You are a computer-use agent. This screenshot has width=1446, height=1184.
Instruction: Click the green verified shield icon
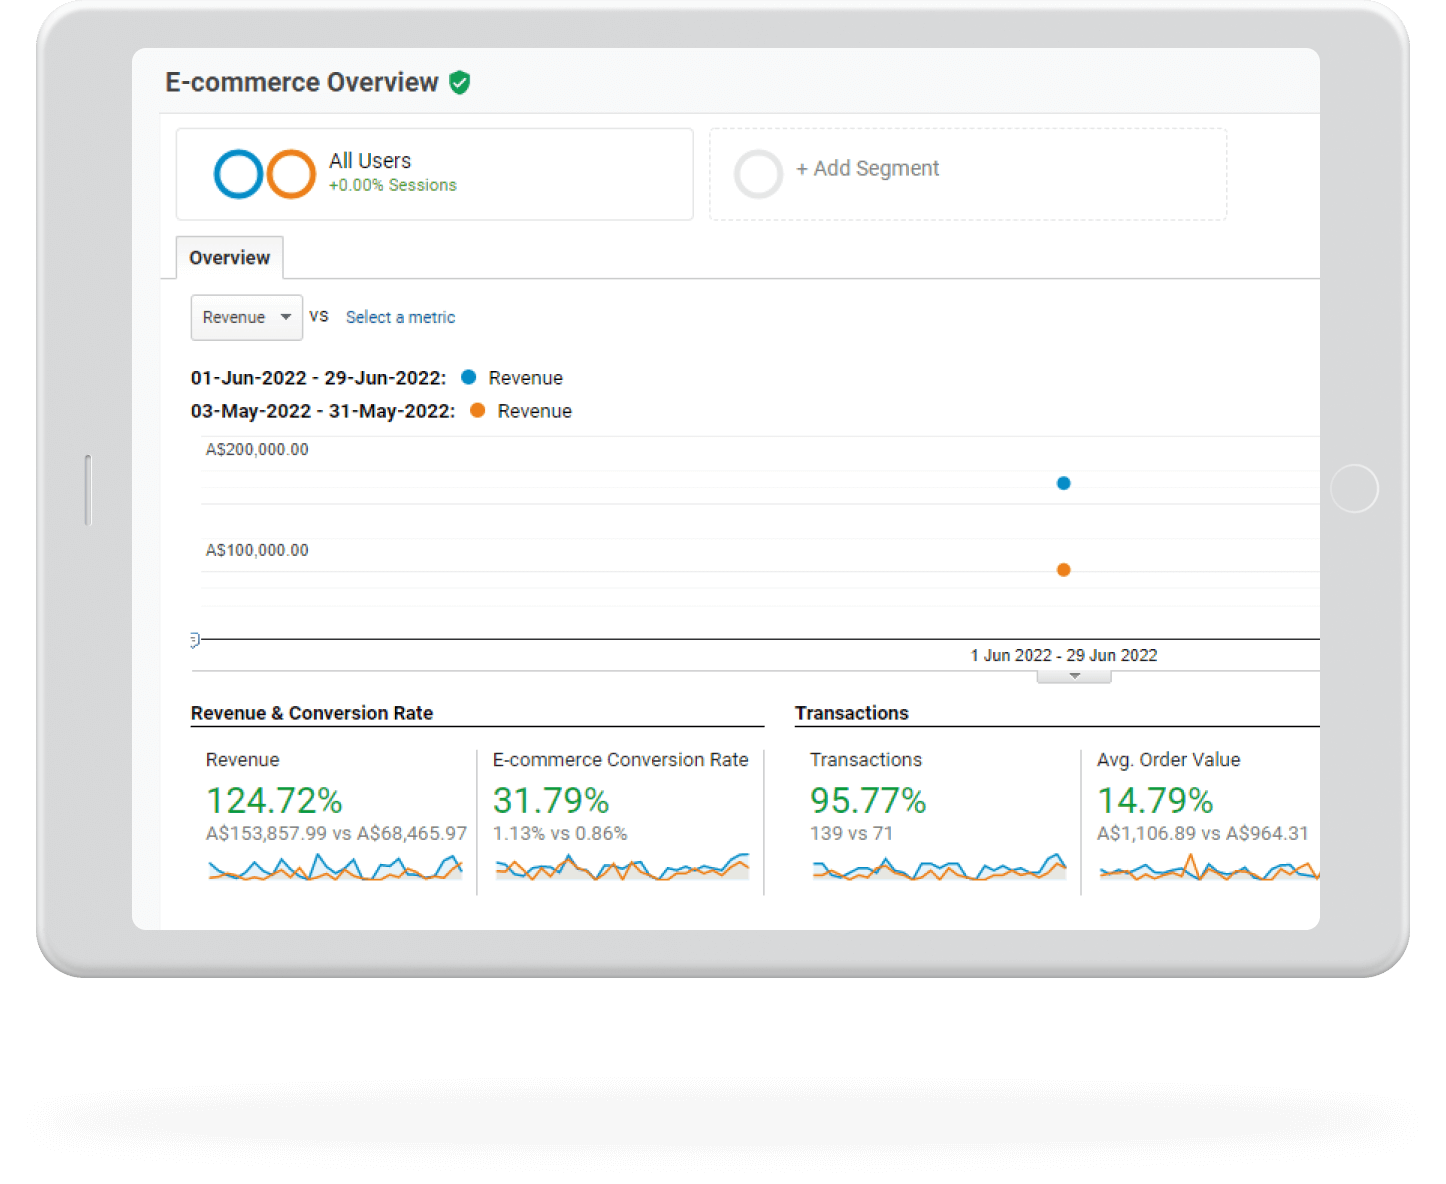[460, 83]
